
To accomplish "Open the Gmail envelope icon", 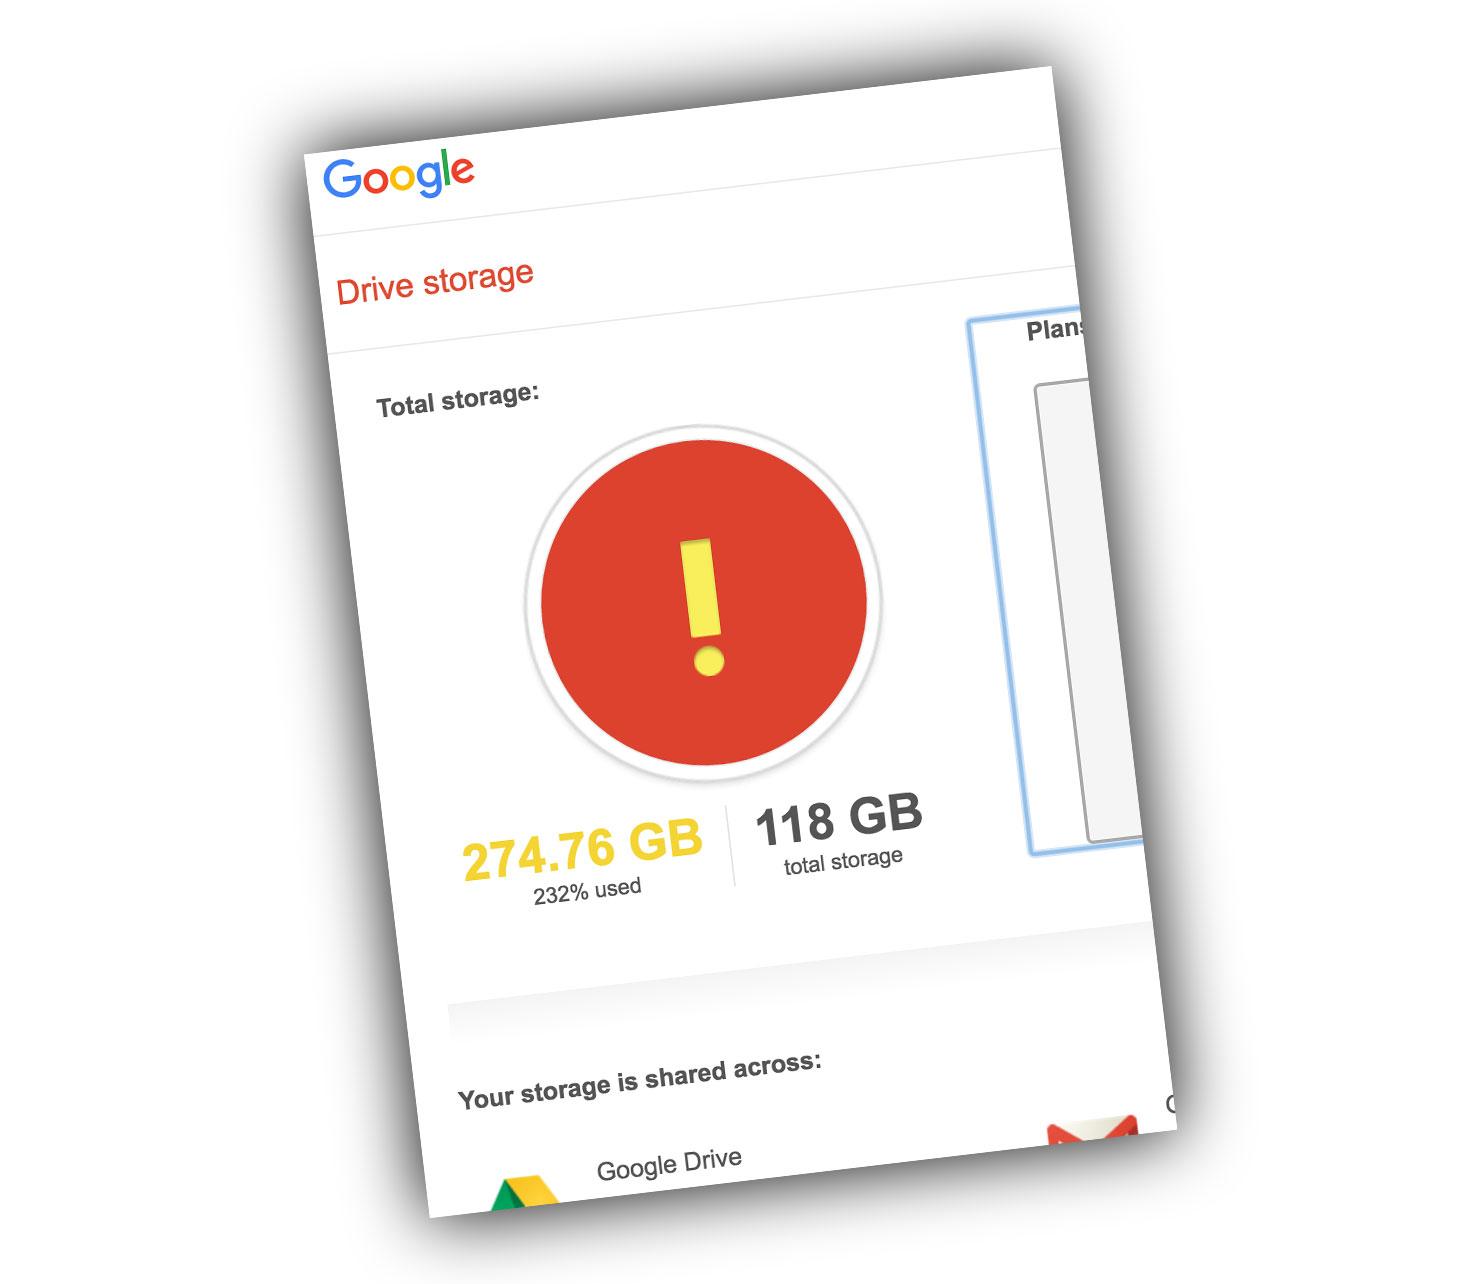I will tap(1094, 1130).
